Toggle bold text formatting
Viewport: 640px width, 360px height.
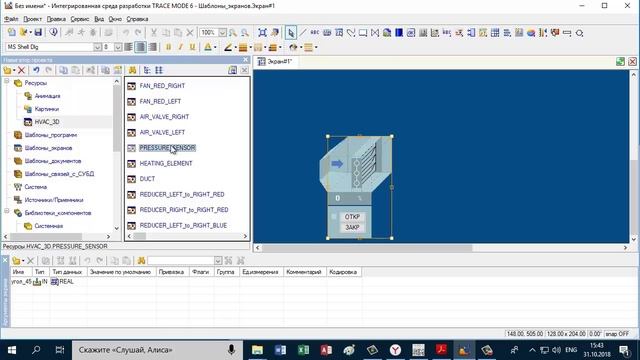(168, 47)
